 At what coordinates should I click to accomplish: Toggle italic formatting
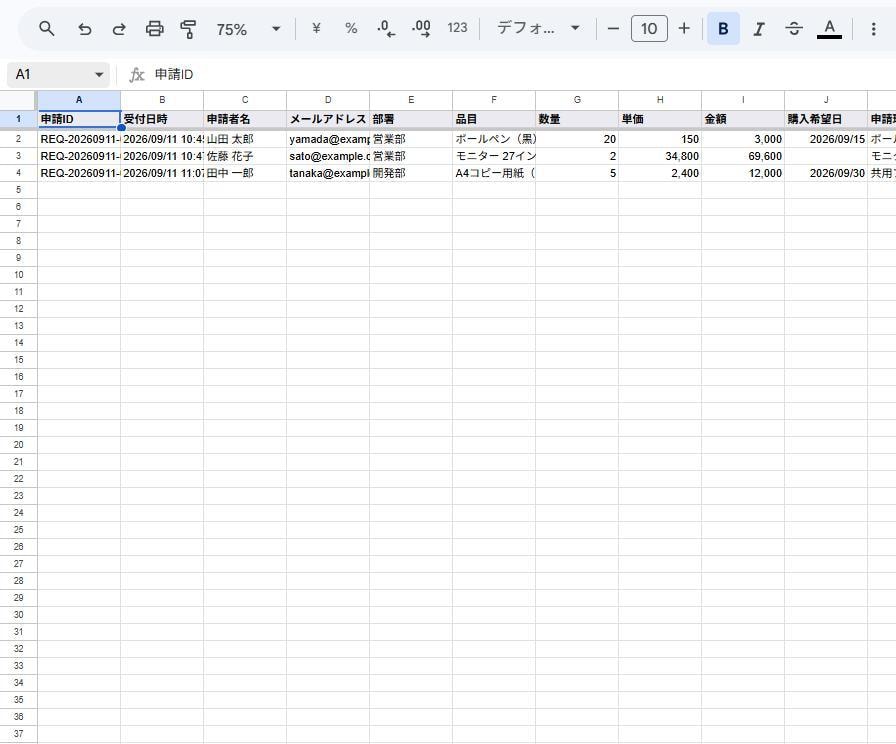(758, 28)
